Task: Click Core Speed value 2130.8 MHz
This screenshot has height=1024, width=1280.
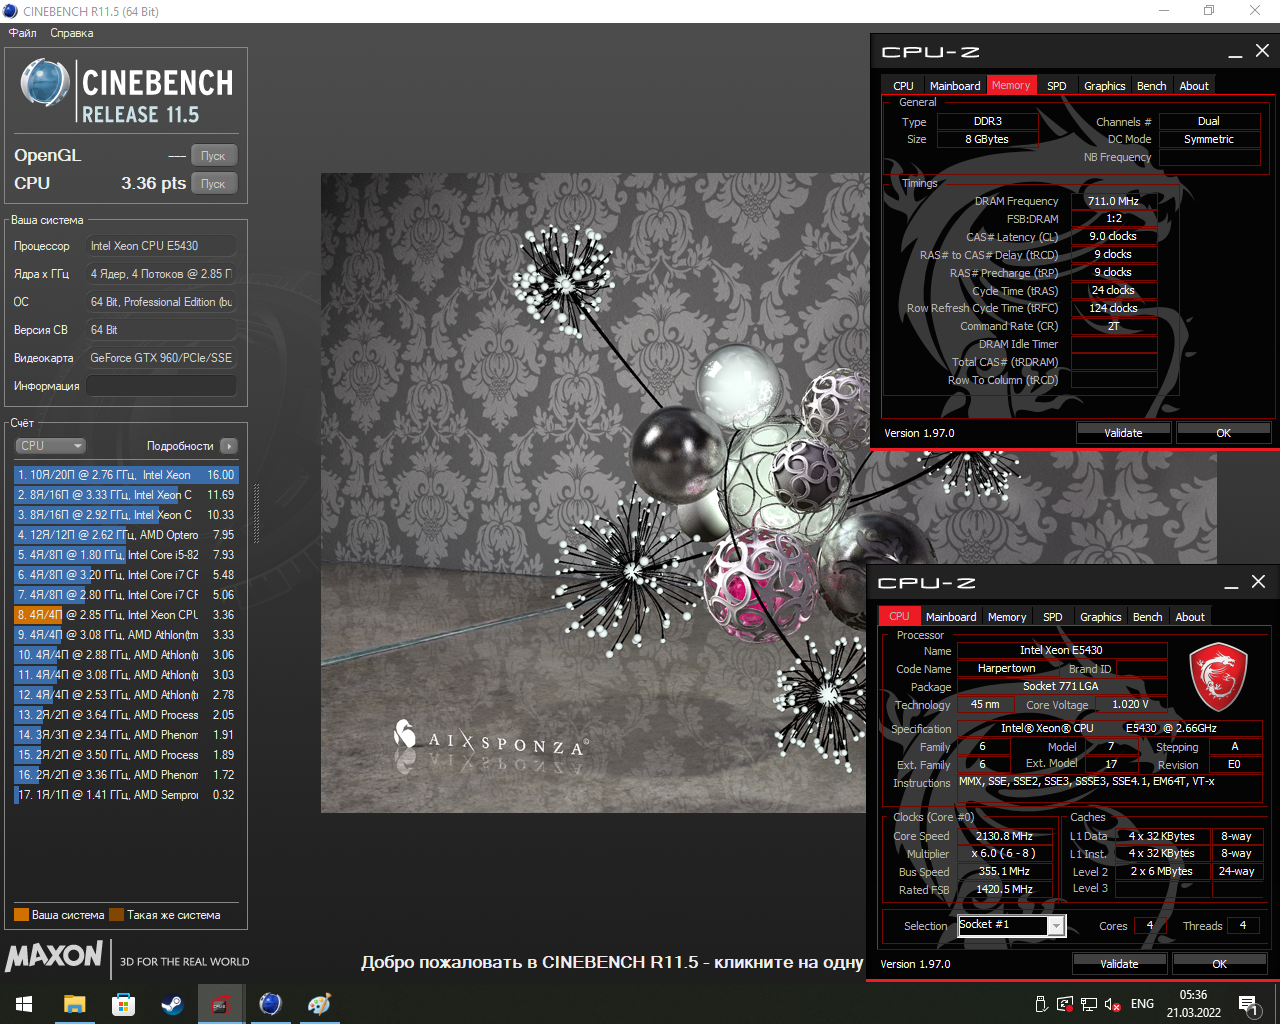Action: [1004, 836]
